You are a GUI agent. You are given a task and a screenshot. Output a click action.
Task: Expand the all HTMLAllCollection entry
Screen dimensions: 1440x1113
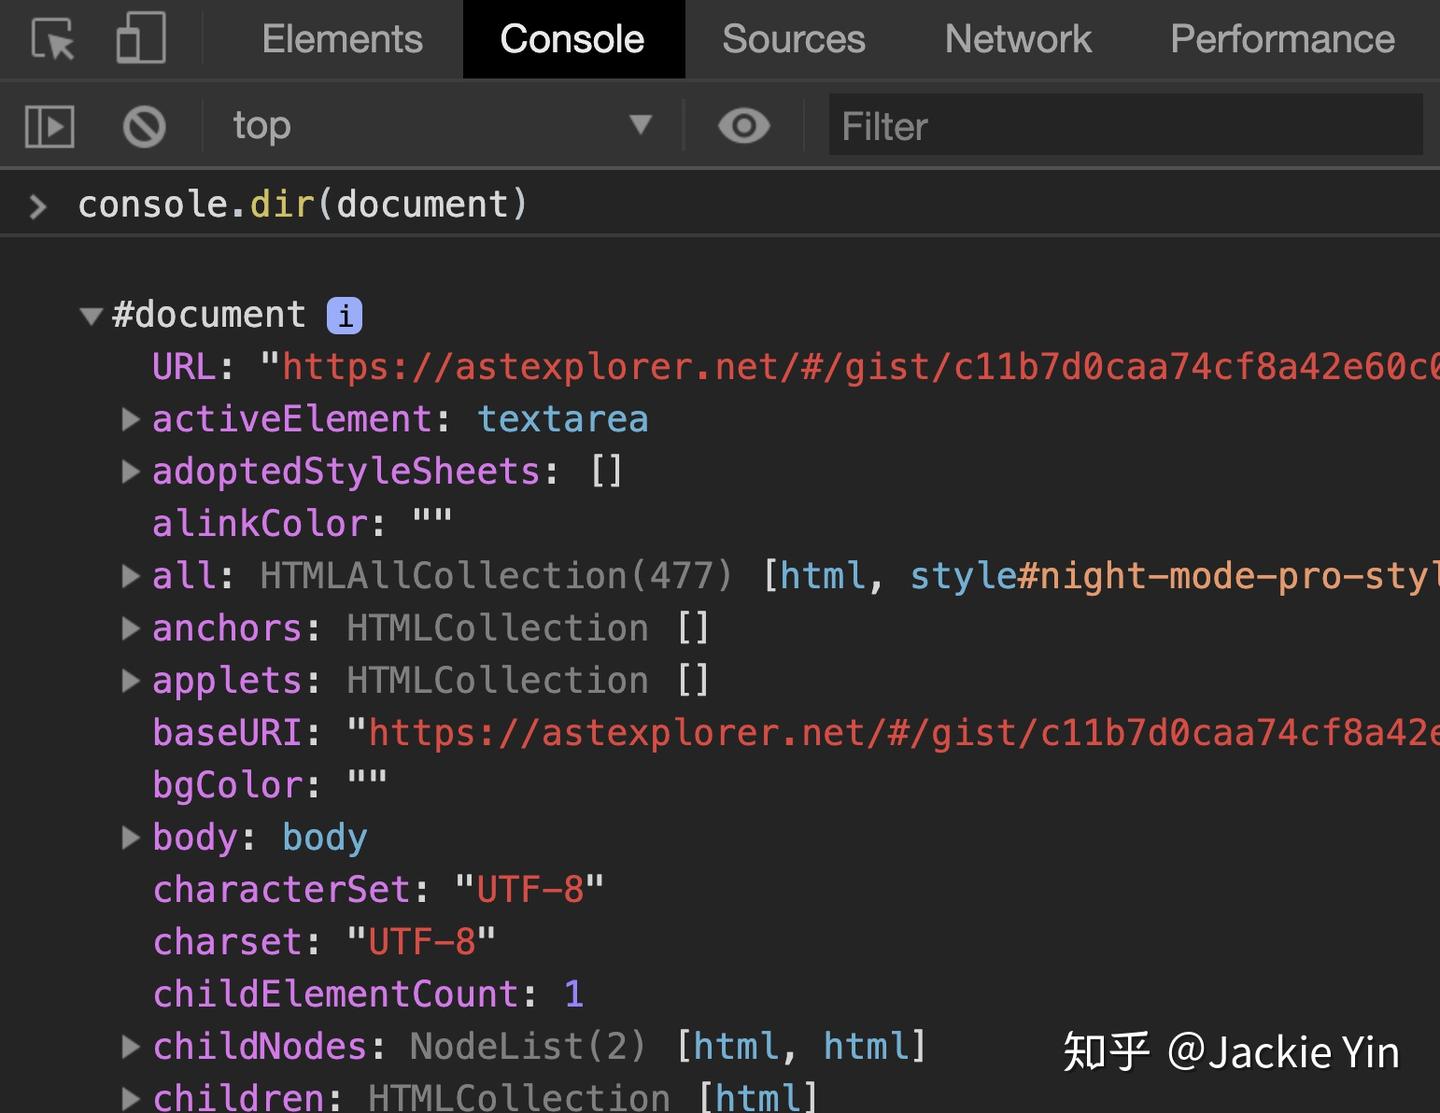(130, 576)
